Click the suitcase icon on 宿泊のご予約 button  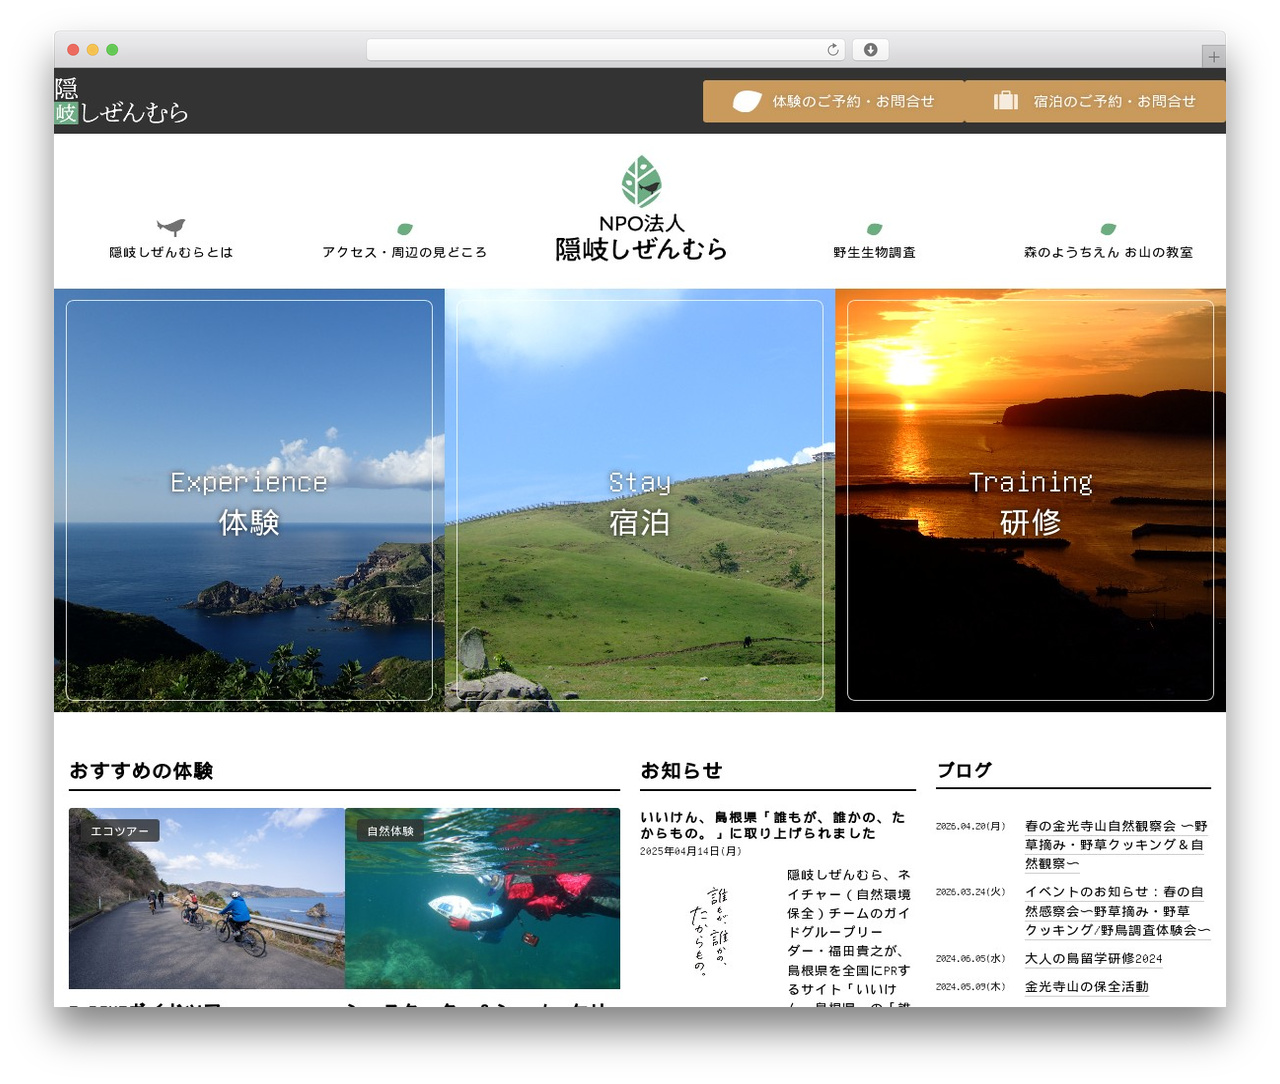(1006, 100)
